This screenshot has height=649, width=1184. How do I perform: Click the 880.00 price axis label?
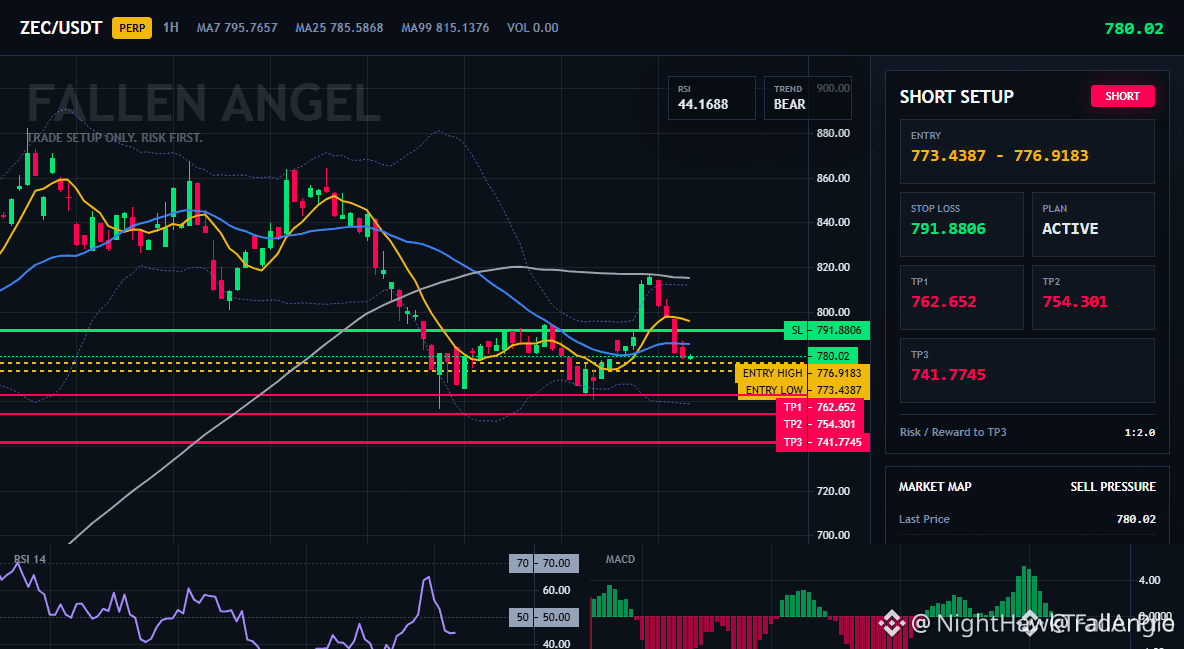(x=833, y=133)
